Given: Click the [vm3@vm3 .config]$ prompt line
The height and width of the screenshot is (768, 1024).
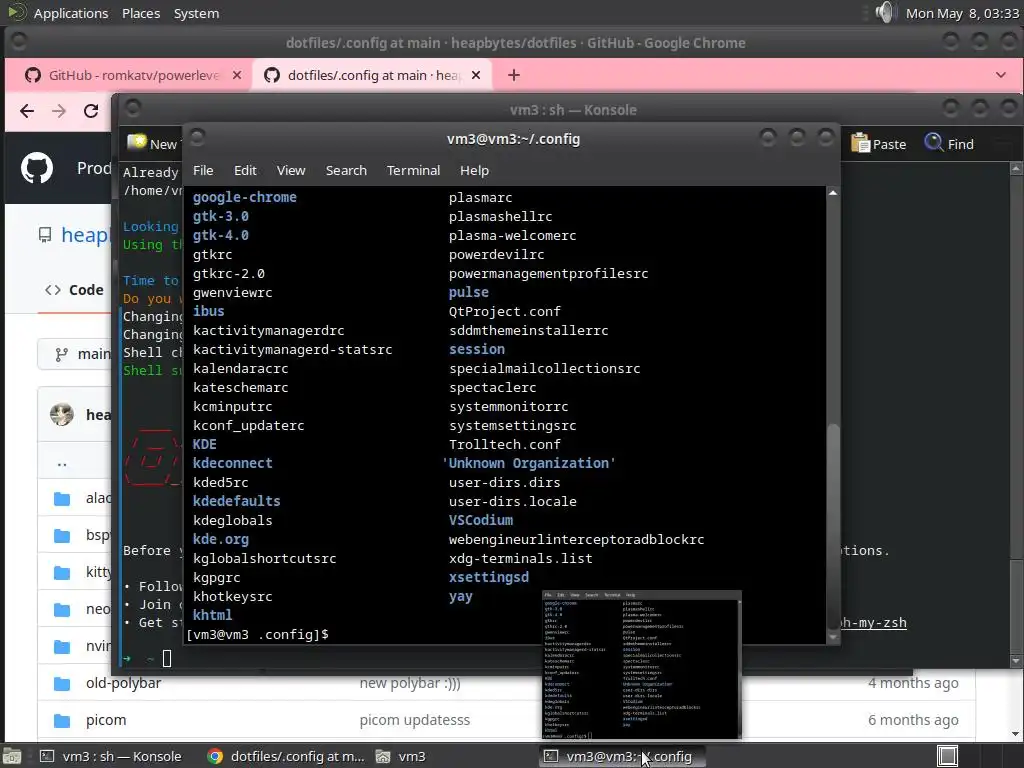Looking at the screenshot, I should [x=257, y=634].
